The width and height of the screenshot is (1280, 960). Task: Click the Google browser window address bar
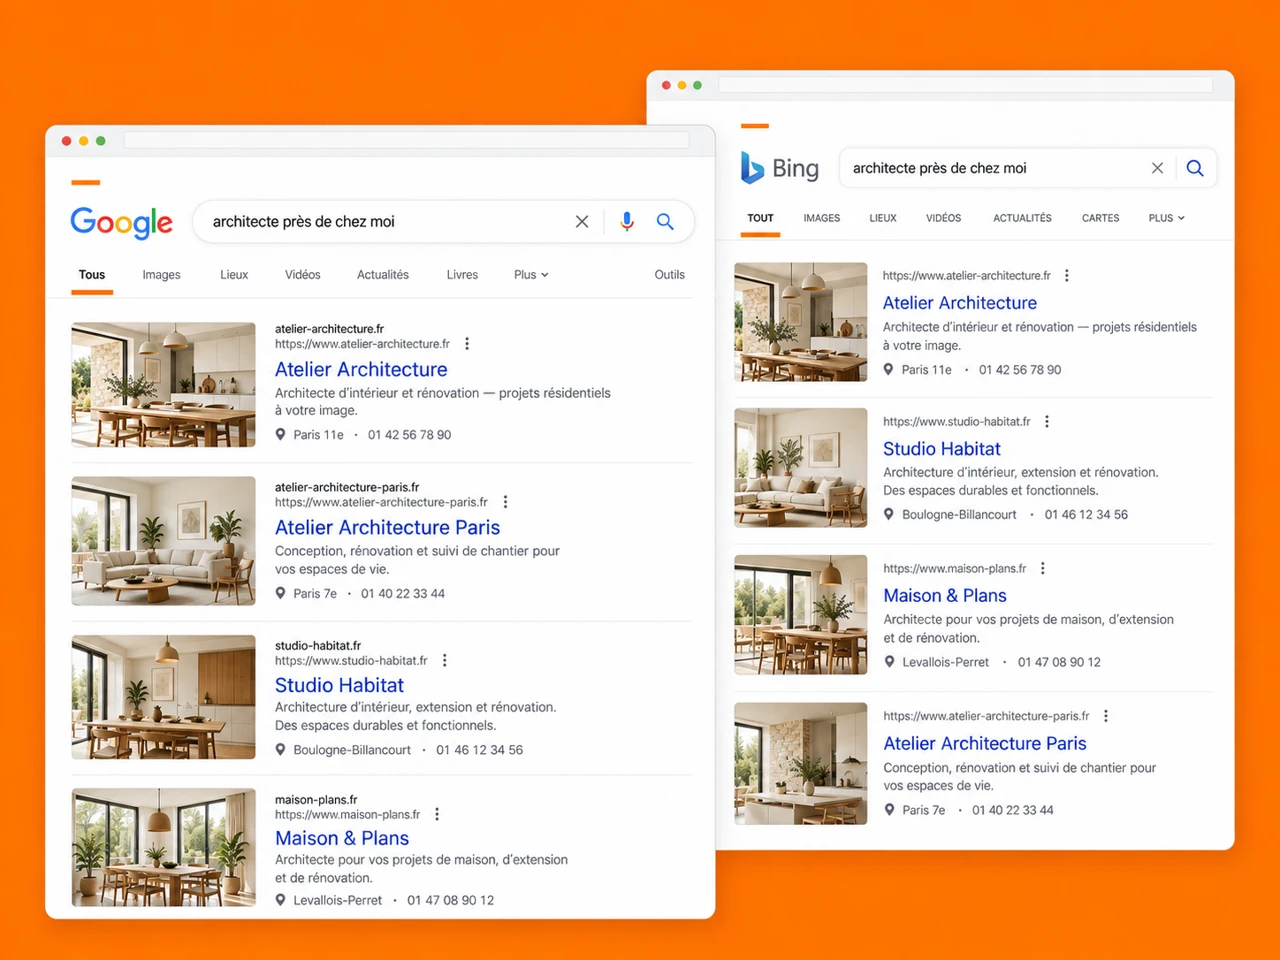pos(407,140)
